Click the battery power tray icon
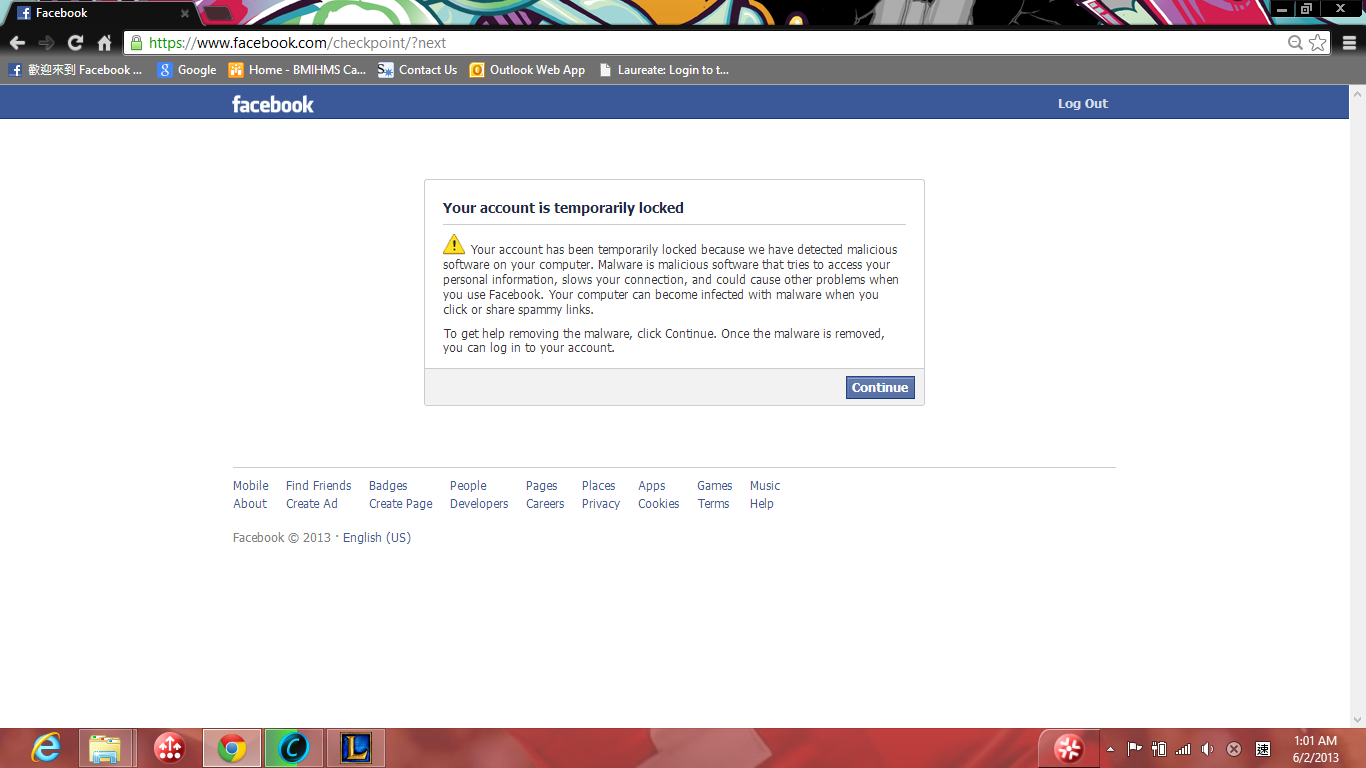Image resolution: width=1366 pixels, height=768 pixels. (1160, 749)
